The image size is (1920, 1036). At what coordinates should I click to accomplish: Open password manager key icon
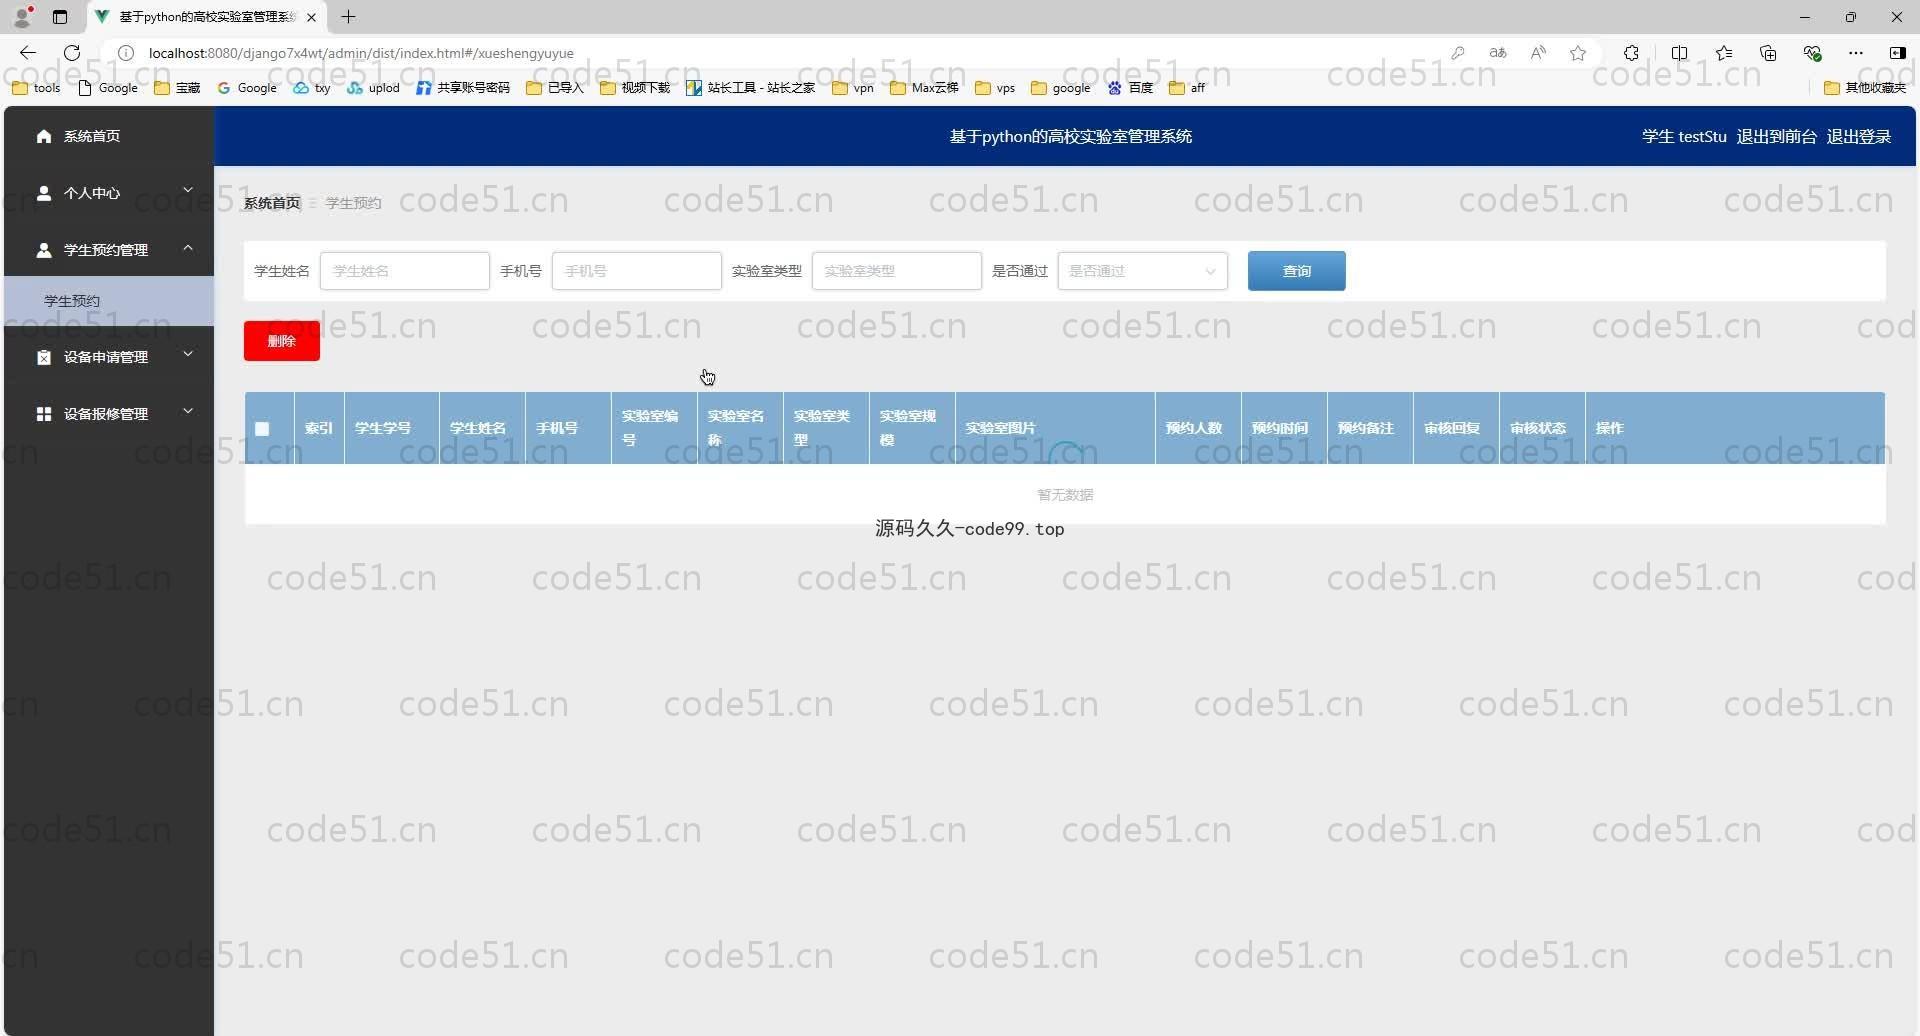1458,53
